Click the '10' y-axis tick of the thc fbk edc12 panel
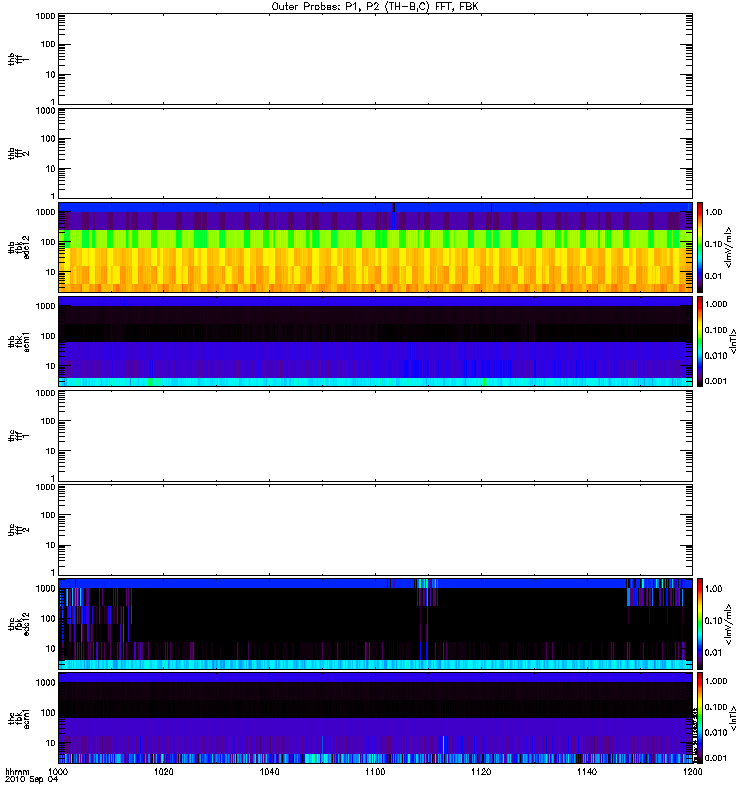 point(51,648)
